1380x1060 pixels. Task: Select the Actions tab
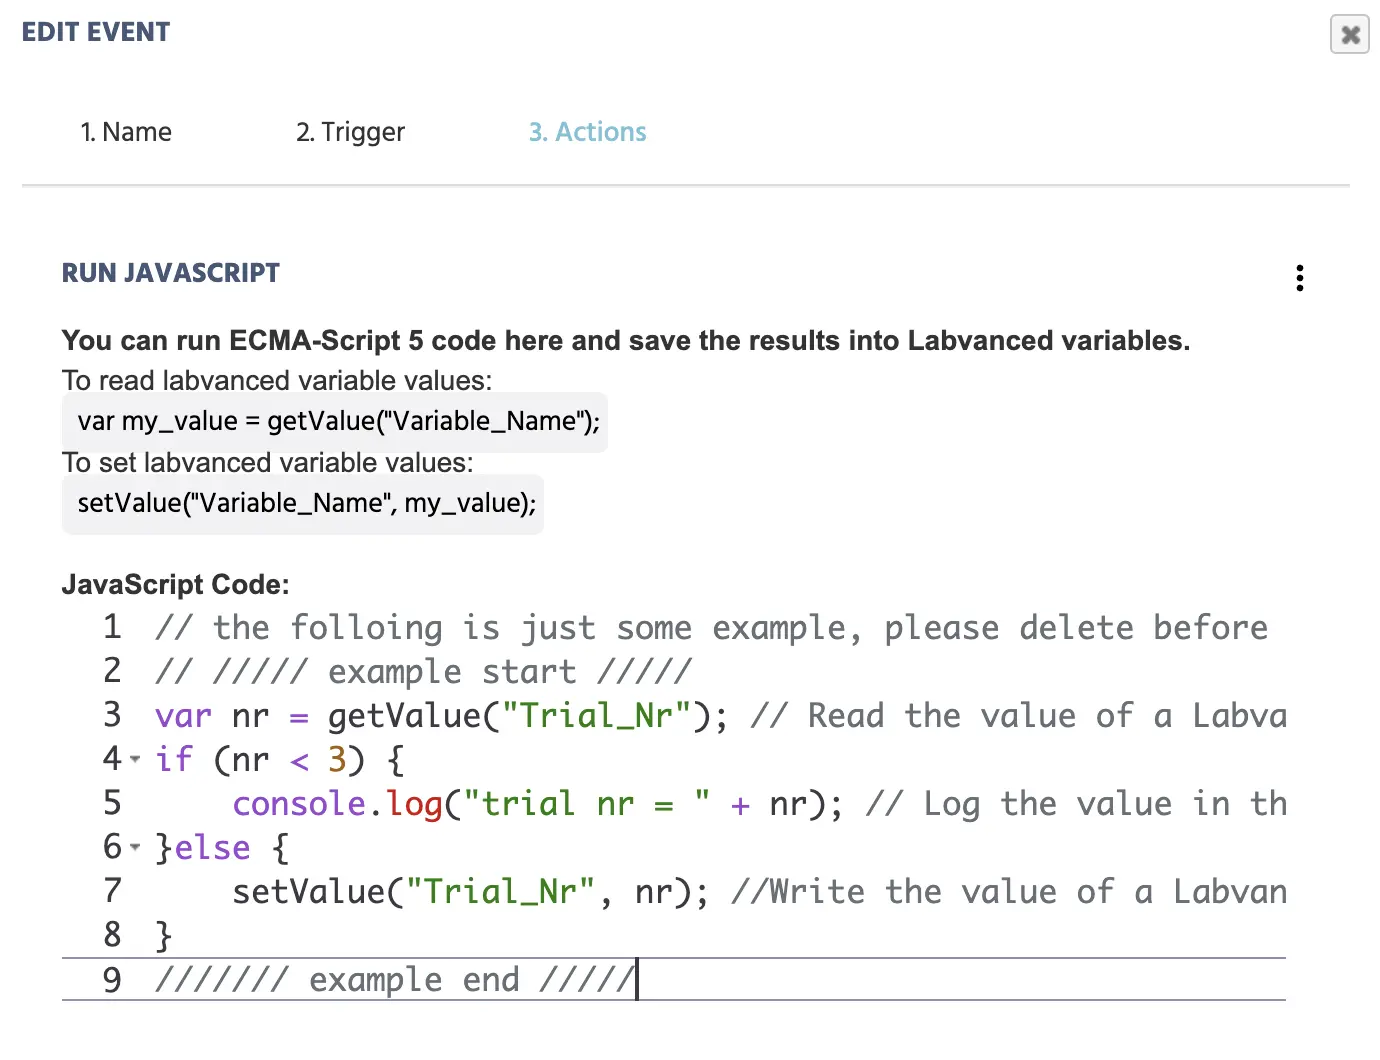(587, 131)
